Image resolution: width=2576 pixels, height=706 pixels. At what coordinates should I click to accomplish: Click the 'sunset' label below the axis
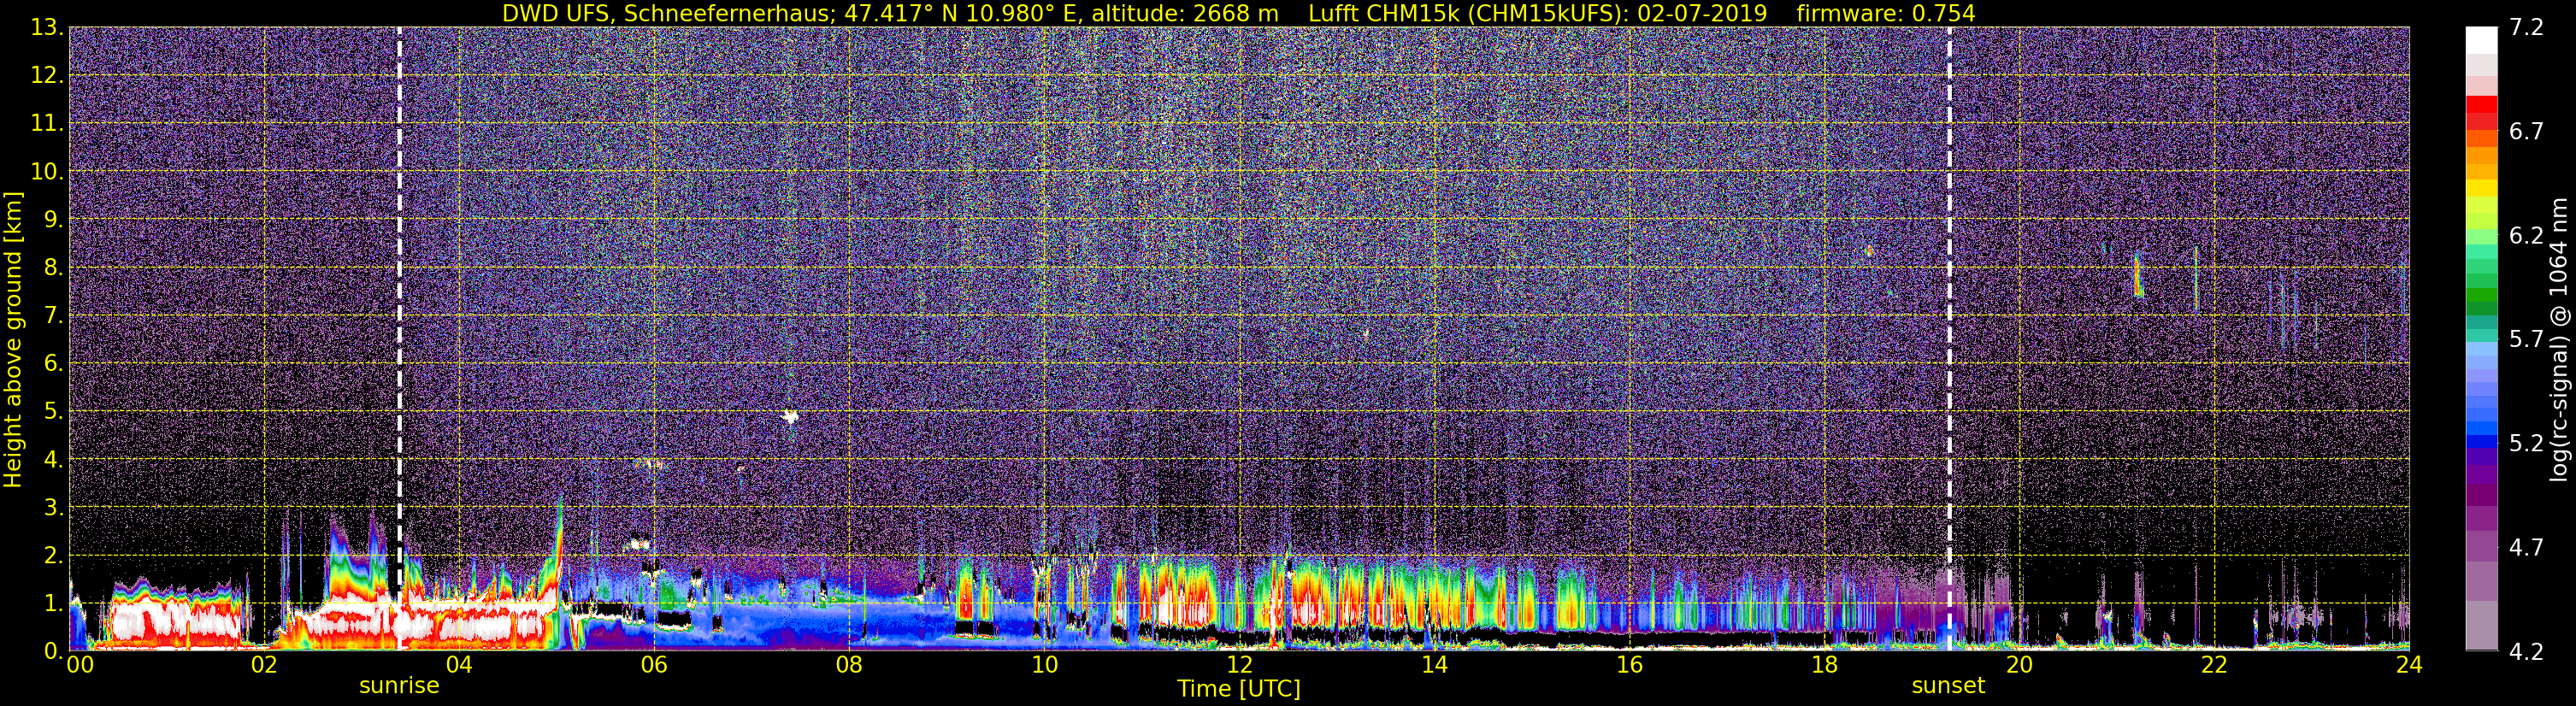[x=1948, y=686]
